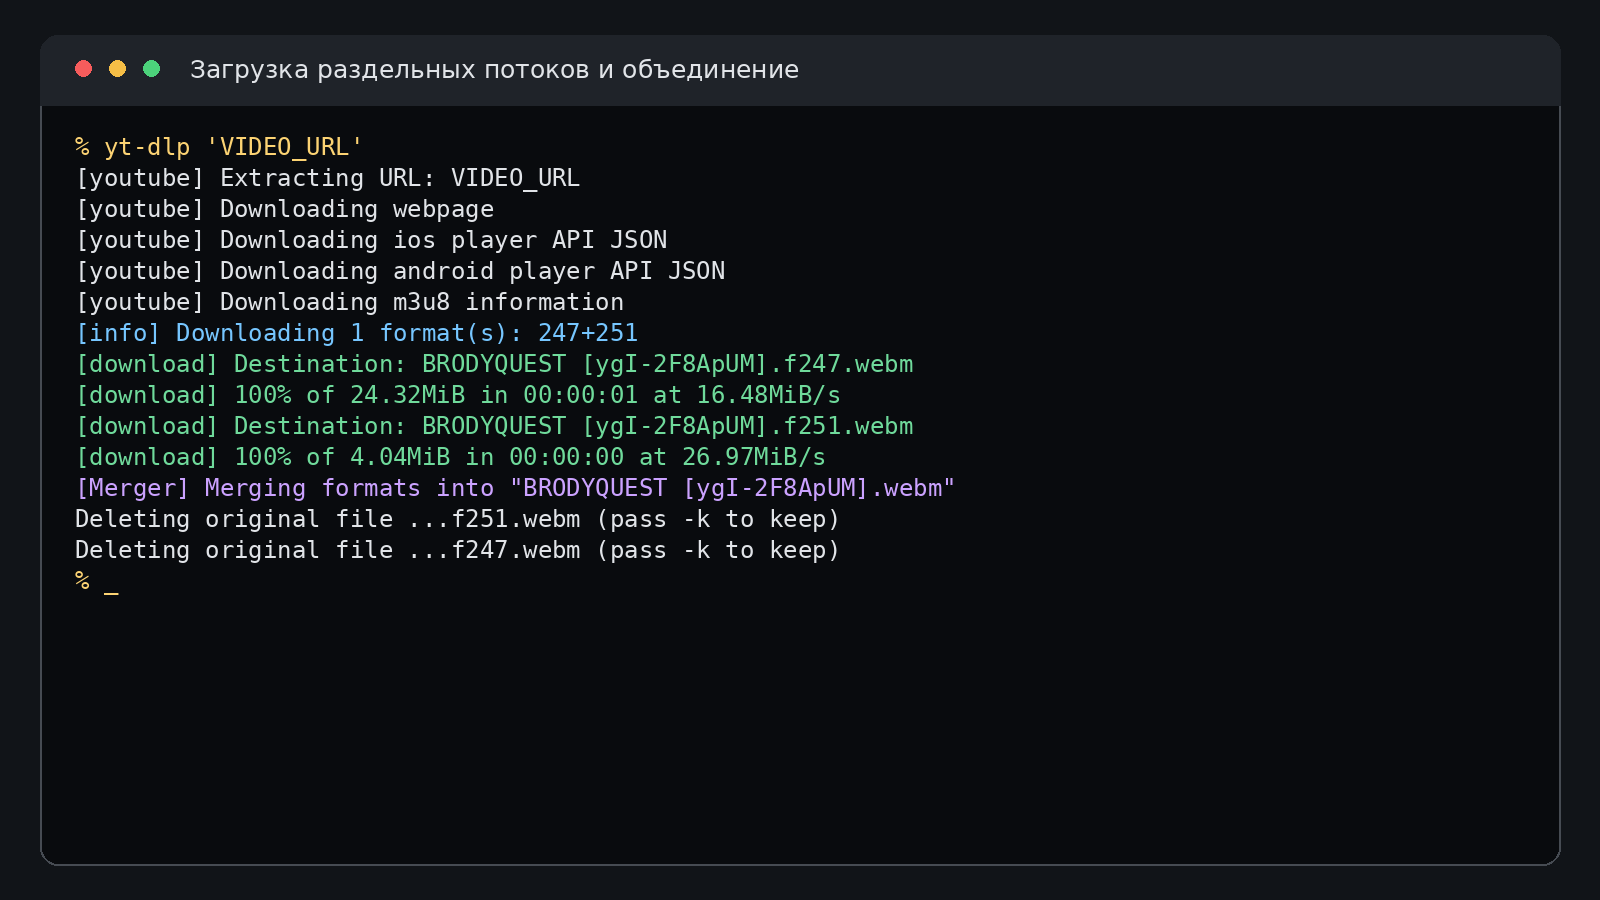Click the line '100% of 24.32MiB'
Viewport: 1600px width, 900px height.
pos(458,395)
